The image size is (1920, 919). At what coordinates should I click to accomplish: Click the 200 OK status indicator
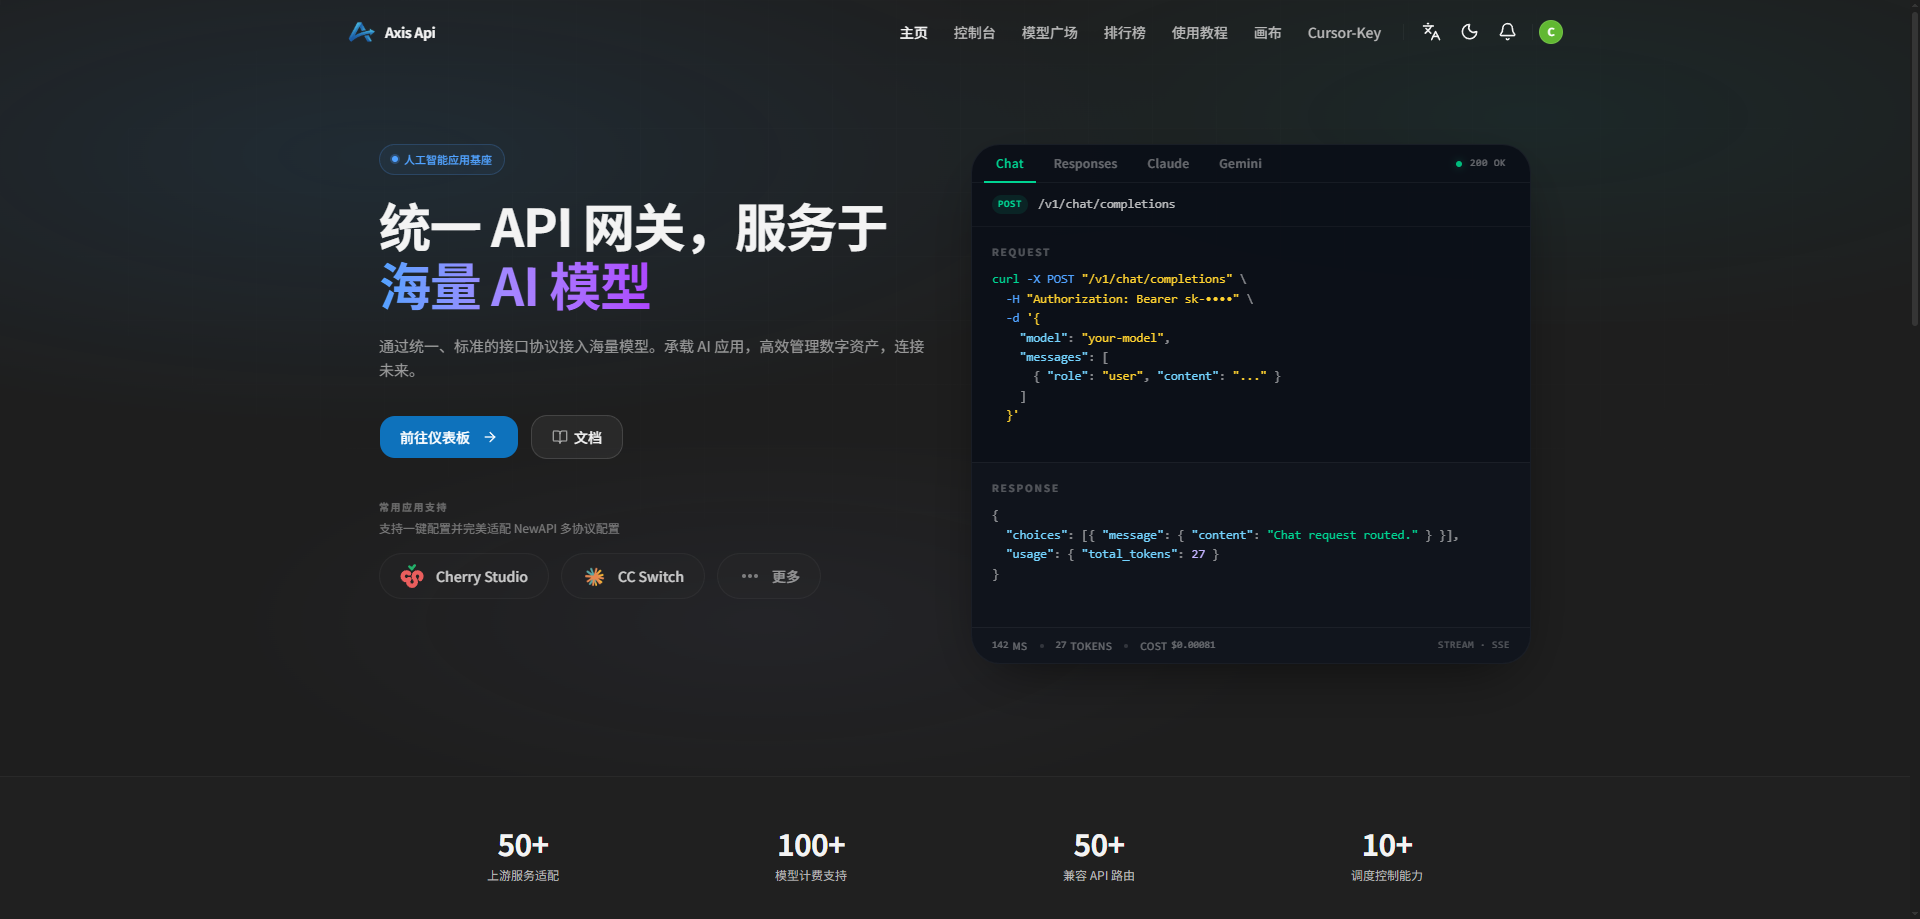pos(1481,163)
